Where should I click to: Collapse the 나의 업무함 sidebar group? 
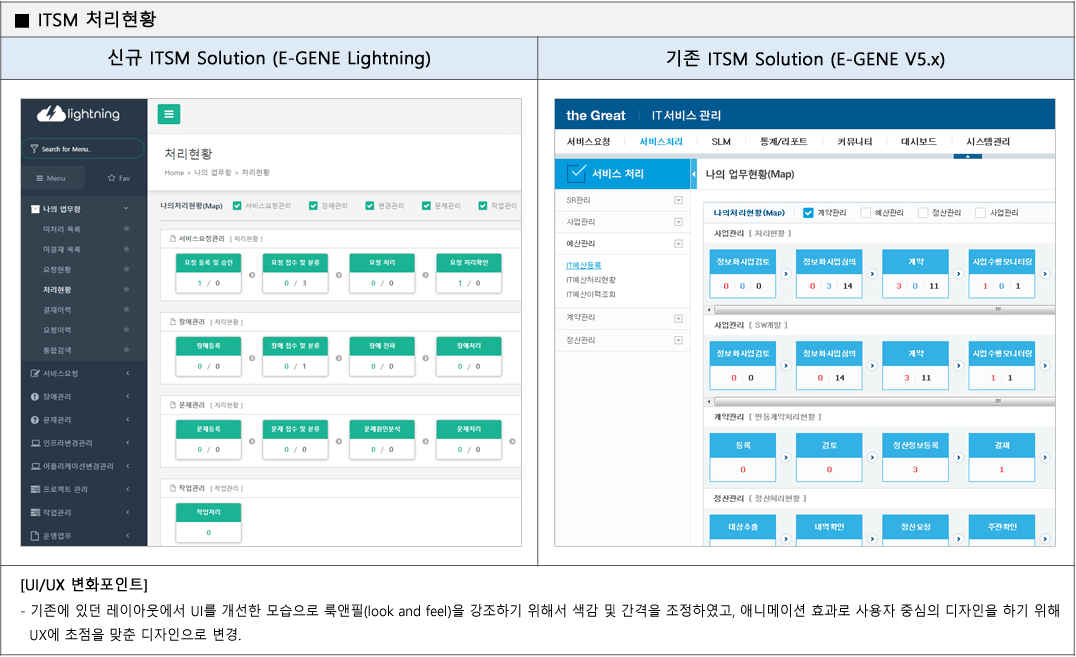(x=126, y=209)
